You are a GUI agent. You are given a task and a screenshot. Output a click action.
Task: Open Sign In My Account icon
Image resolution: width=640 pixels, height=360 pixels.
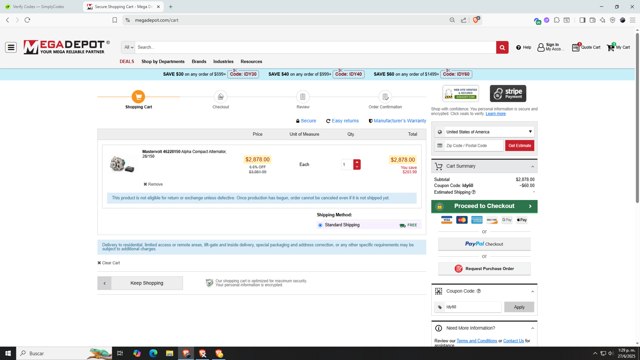549,47
